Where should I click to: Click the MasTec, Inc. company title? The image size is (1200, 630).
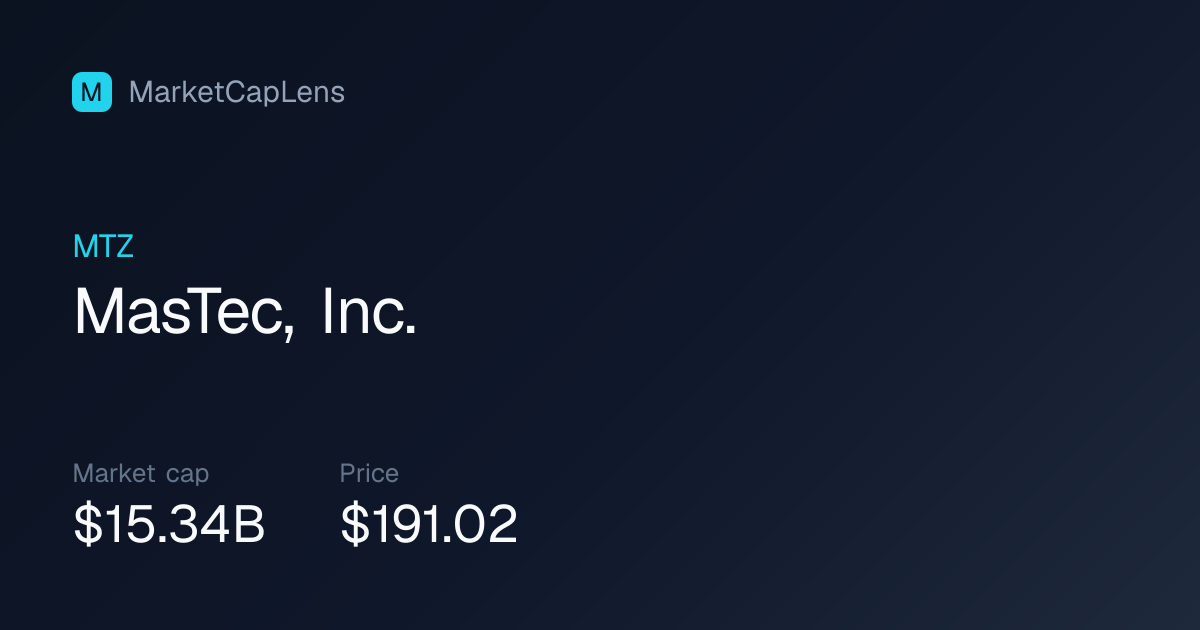point(245,312)
